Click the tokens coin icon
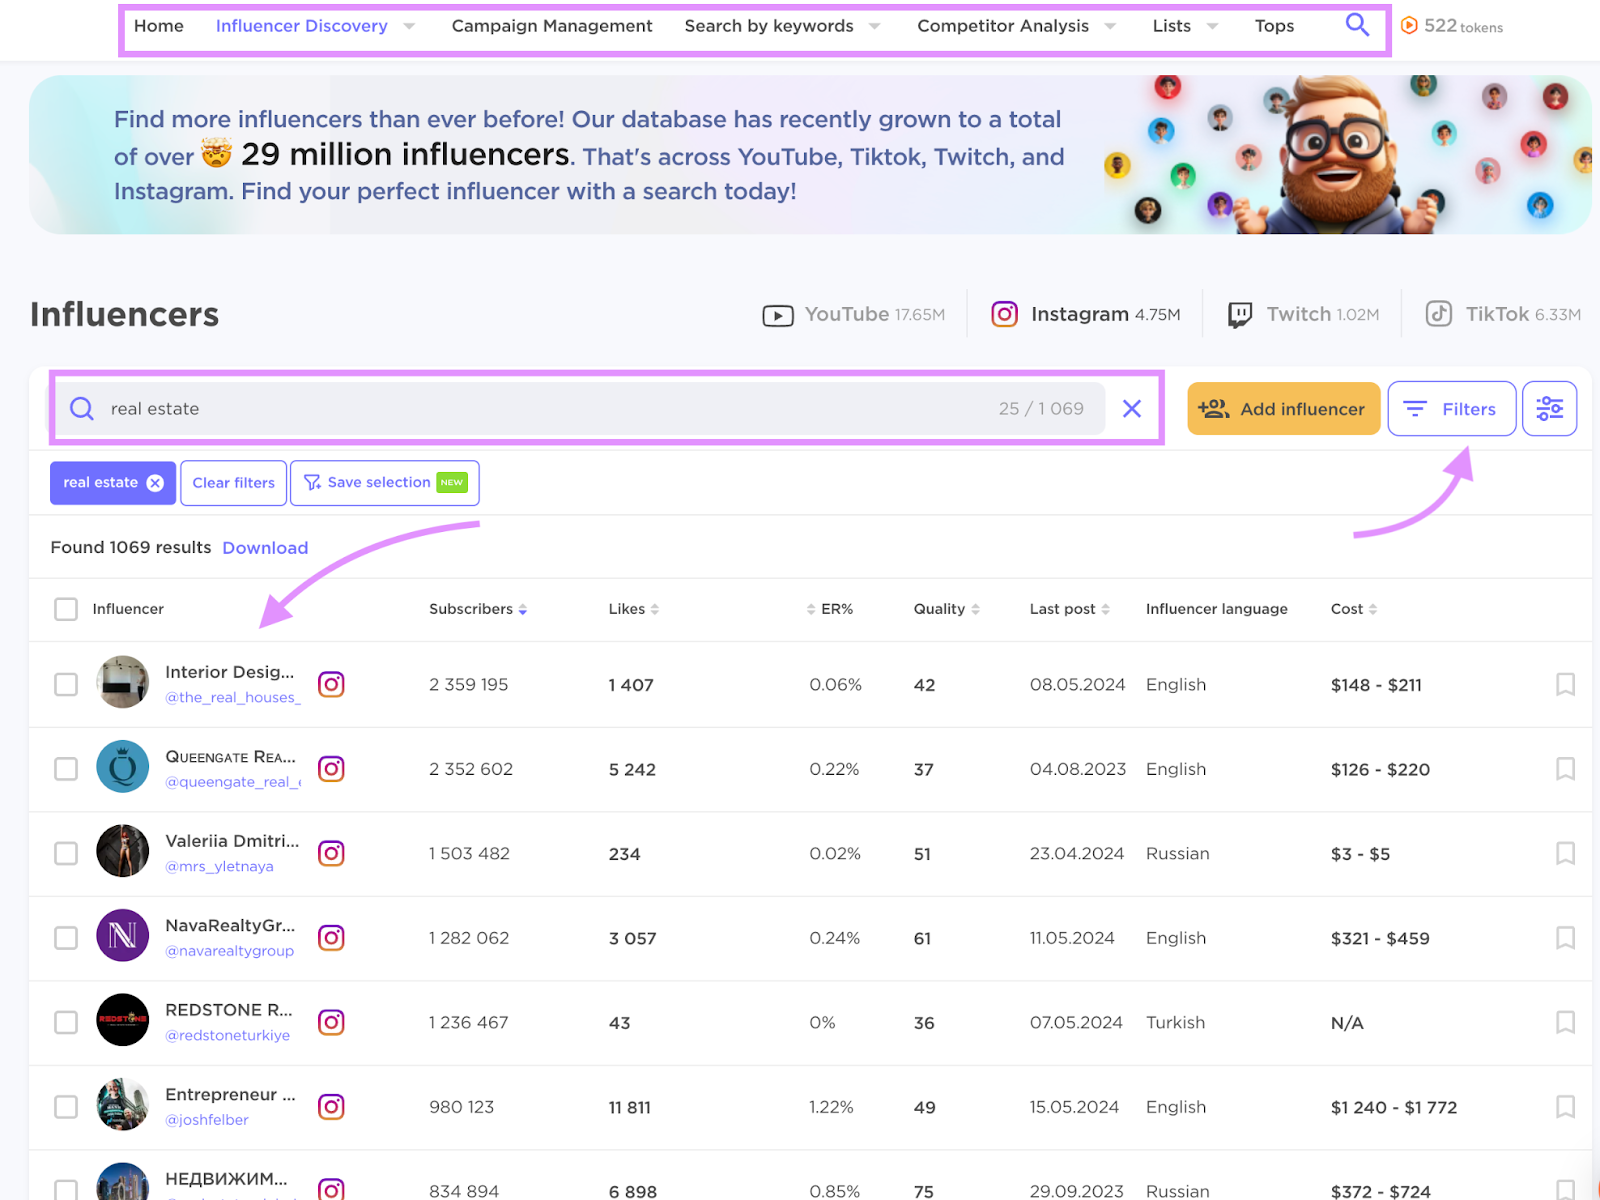 (1409, 26)
